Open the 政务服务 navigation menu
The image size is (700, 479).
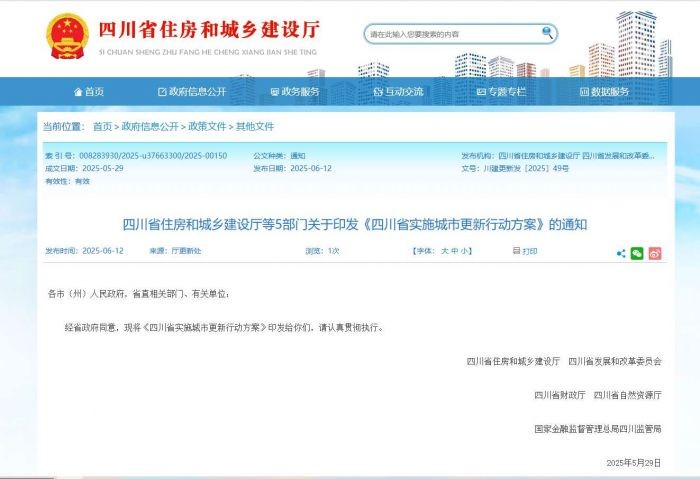[295, 92]
